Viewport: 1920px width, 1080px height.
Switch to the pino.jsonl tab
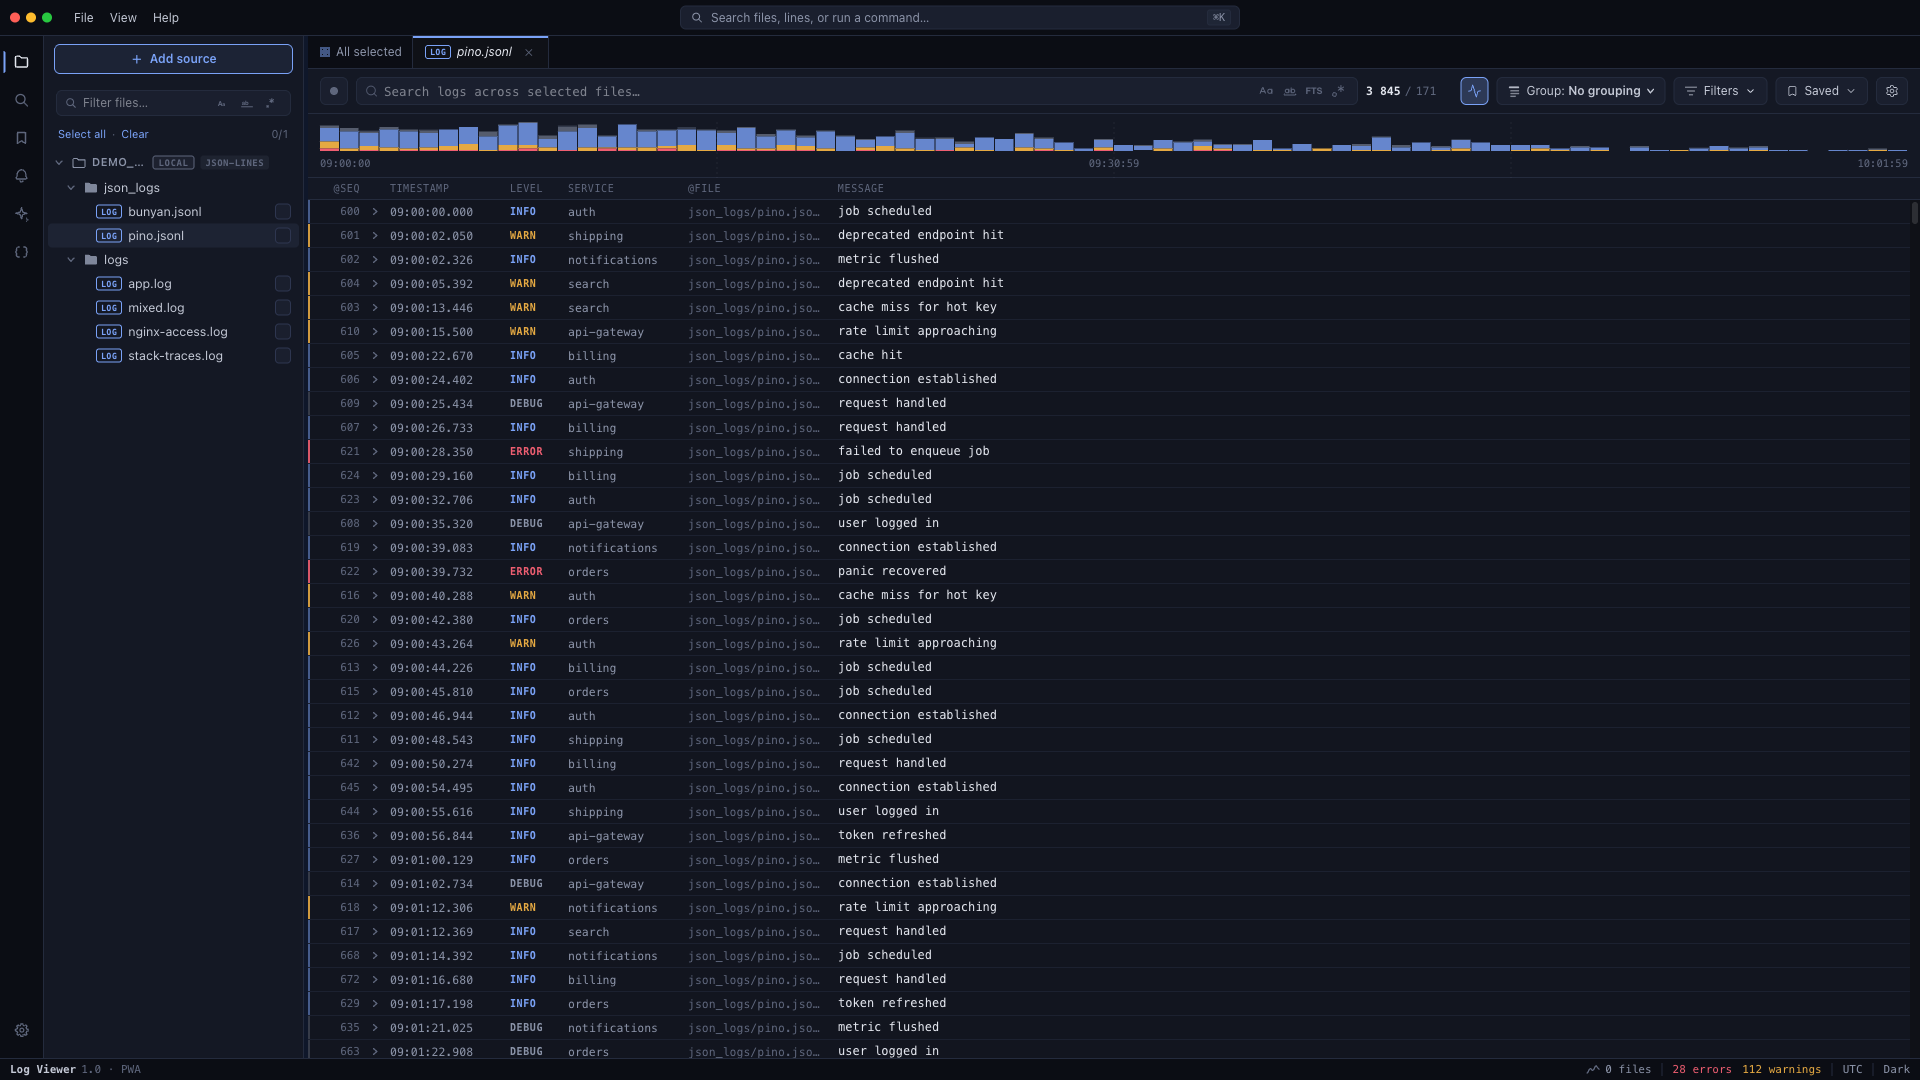click(x=481, y=52)
